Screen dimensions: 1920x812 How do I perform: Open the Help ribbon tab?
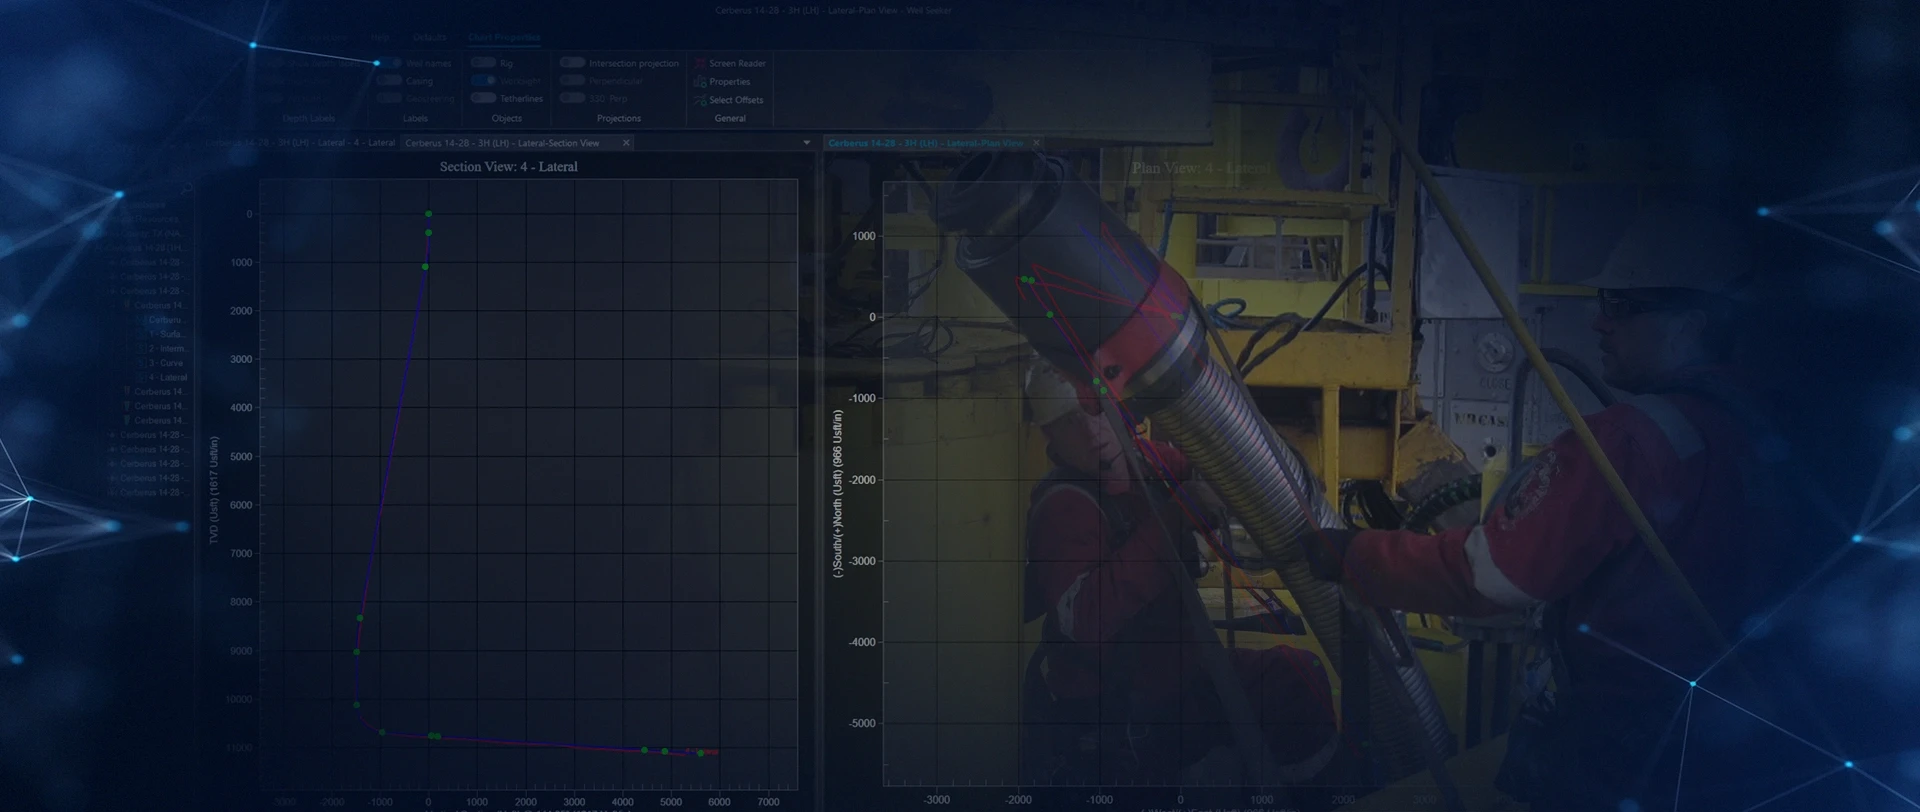(x=380, y=37)
